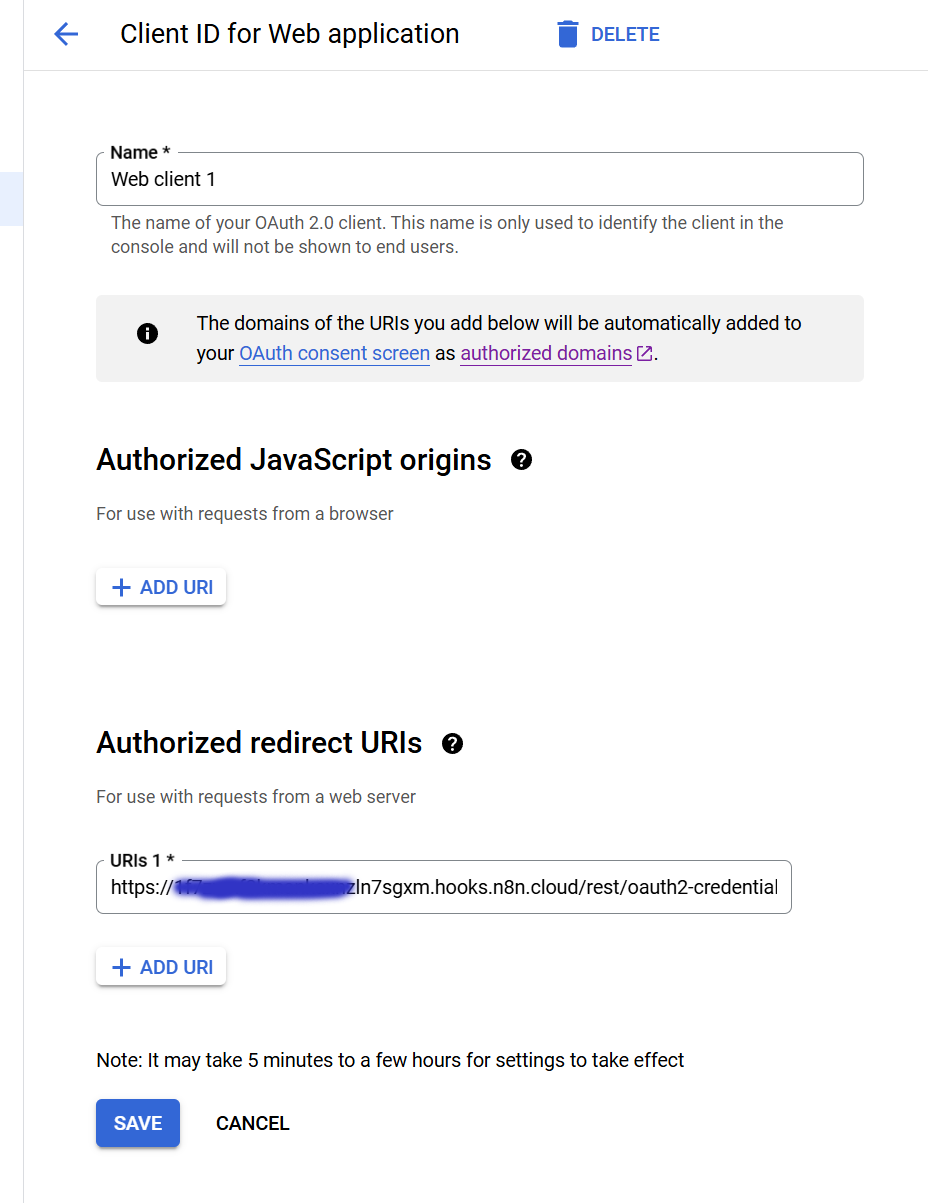The width and height of the screenshot is (928, 1203).
Task: Focus the URIs 1 redirect URI field
Action: click(444, 887)
